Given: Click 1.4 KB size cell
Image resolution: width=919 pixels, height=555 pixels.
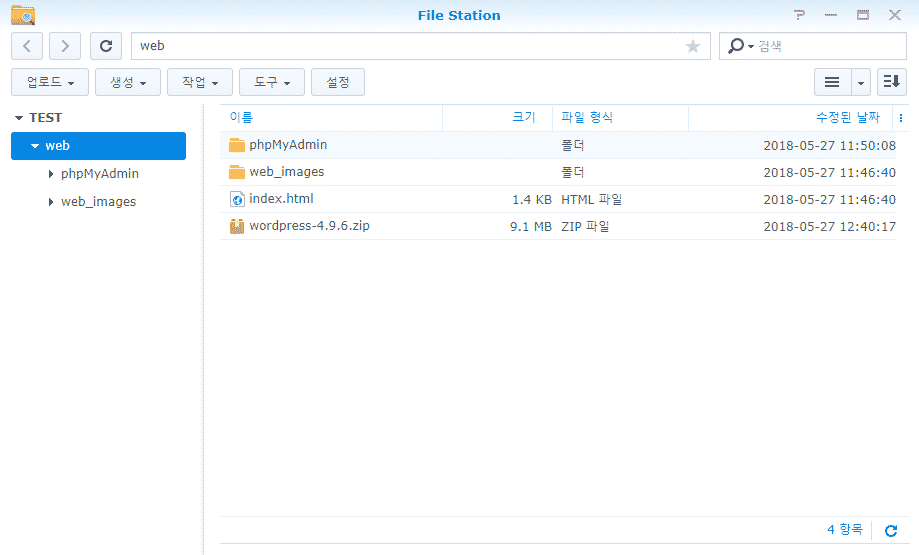Looking at the screenshot, I should click(532, 200).
